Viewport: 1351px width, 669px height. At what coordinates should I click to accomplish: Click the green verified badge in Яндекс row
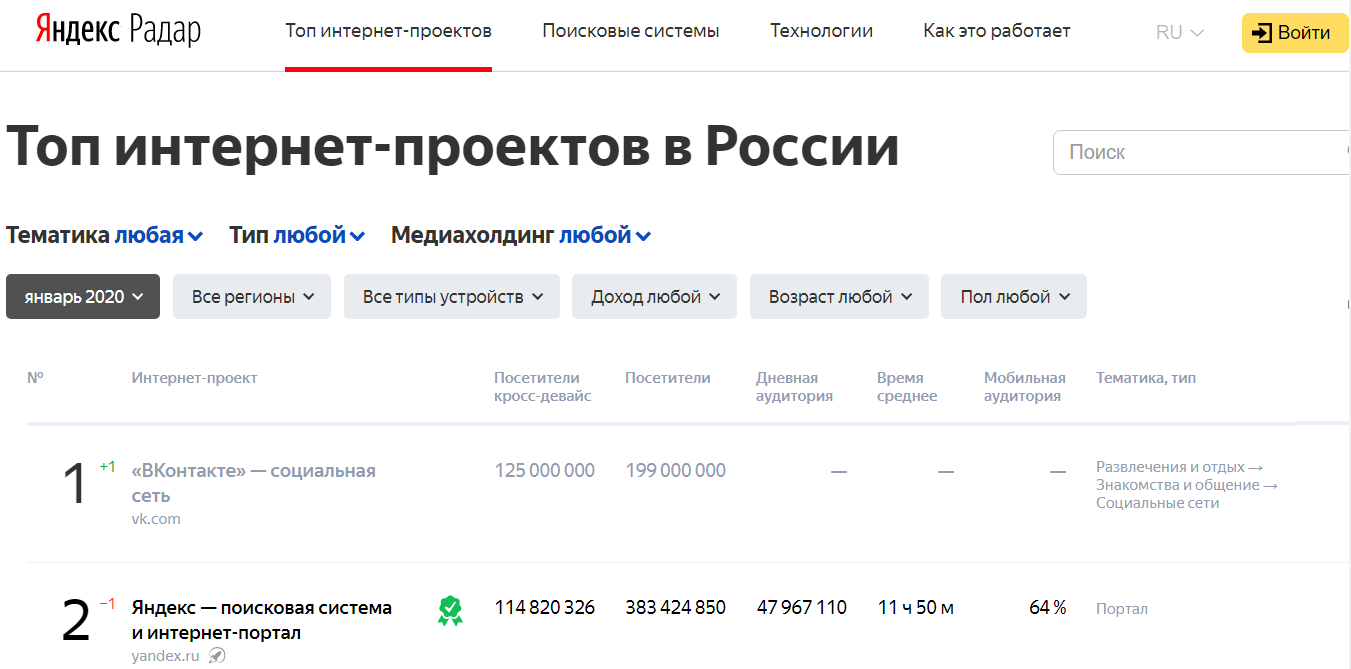[450, 610]
